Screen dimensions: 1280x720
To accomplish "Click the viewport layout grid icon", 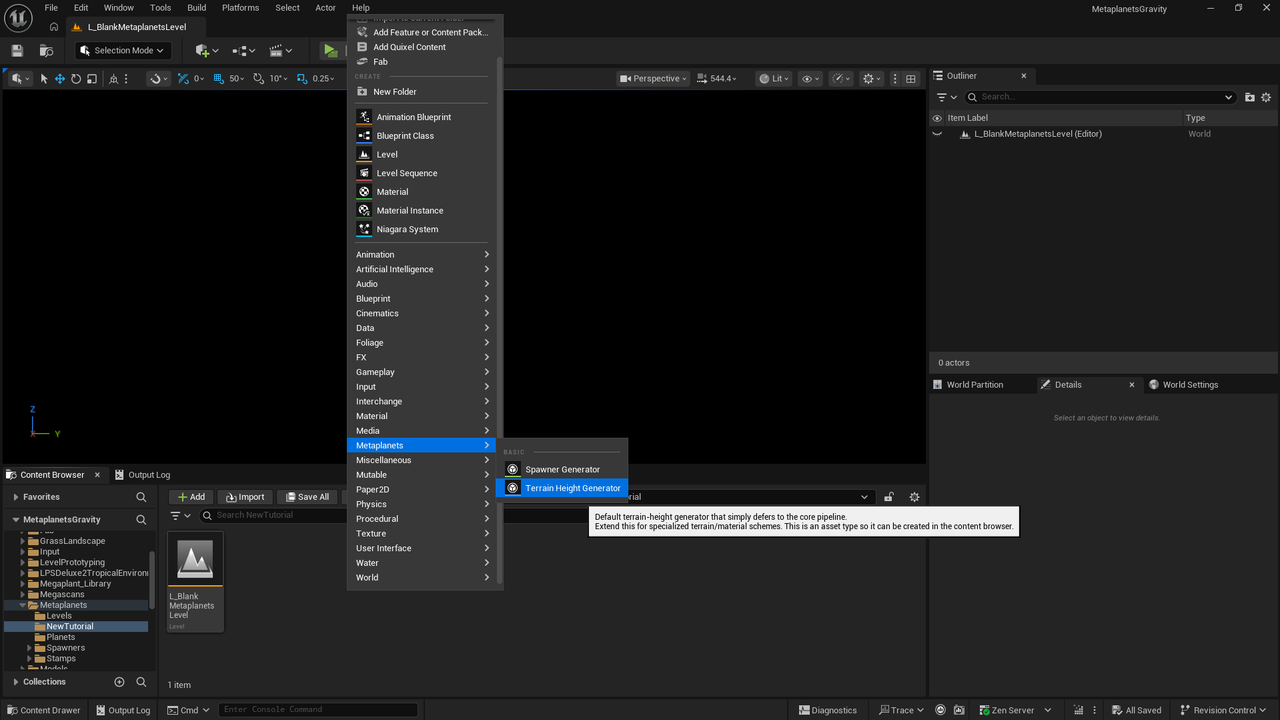I will pyautogui.click(x=911, y=79).
